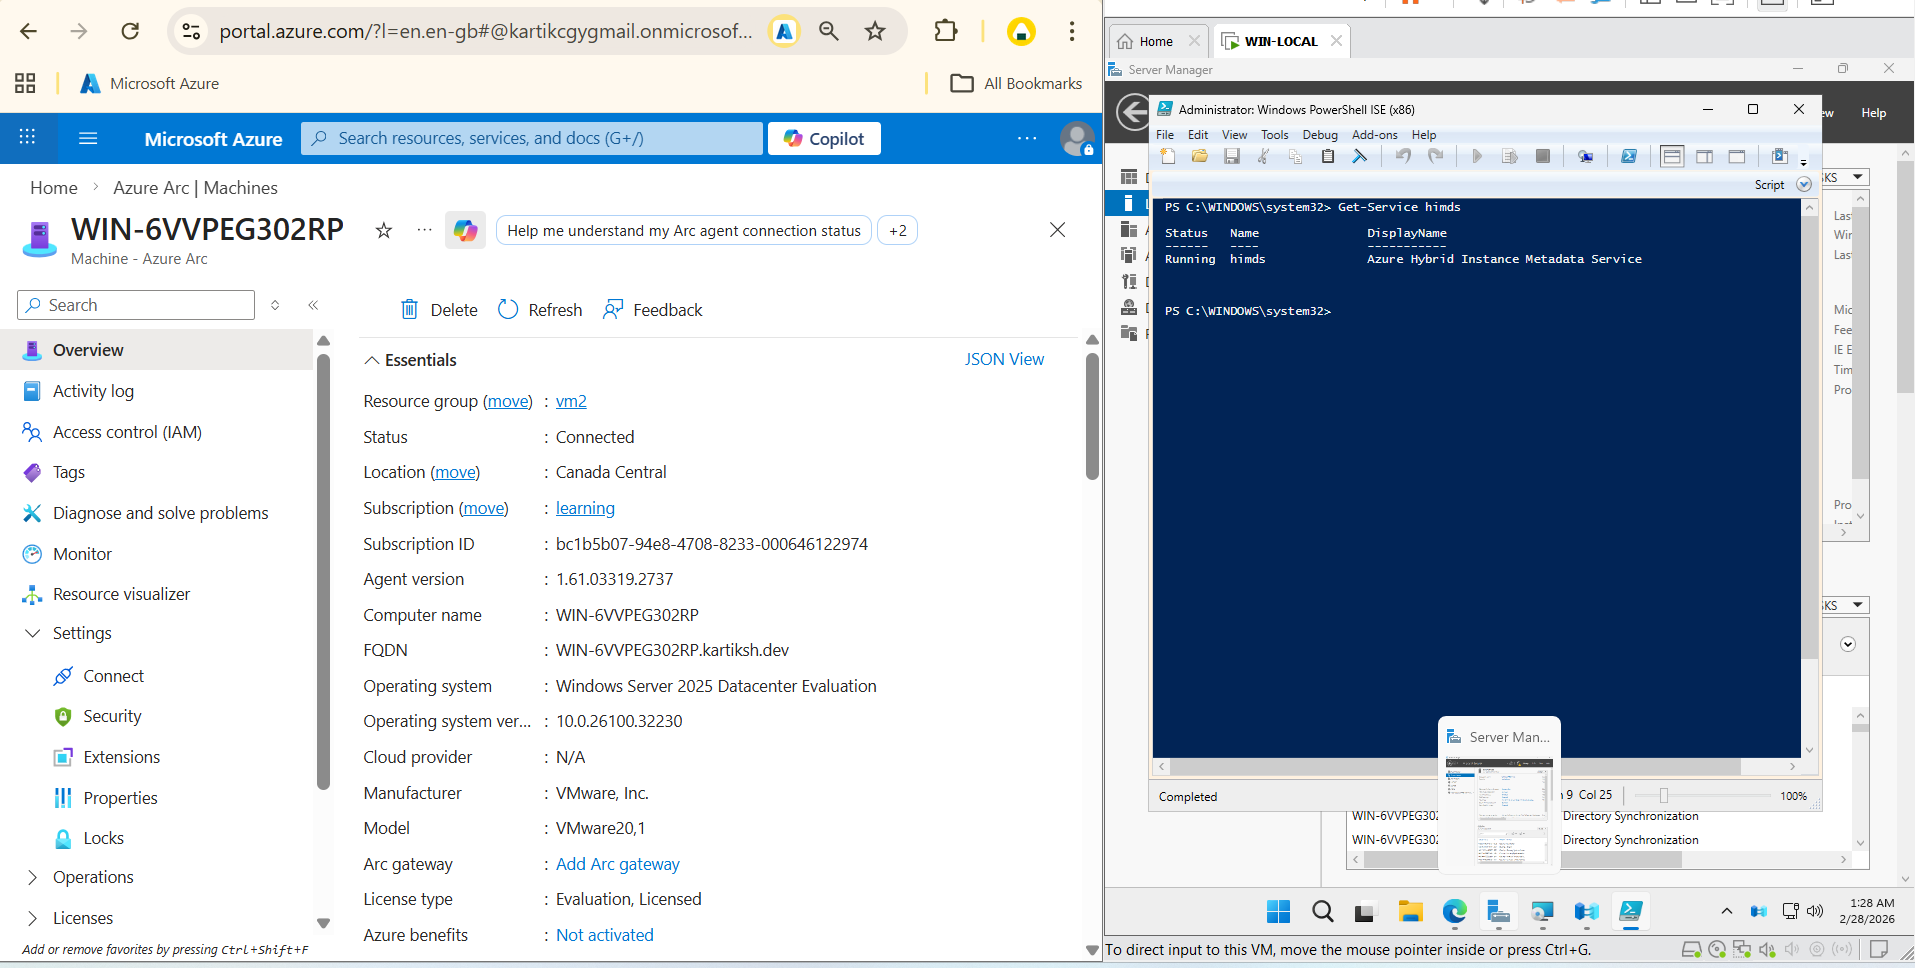This screenshot has height=968, width=1915.
Task: Click Paste clipboard icon in PowerShell ISE toolbar
Action: point(1328,156)
